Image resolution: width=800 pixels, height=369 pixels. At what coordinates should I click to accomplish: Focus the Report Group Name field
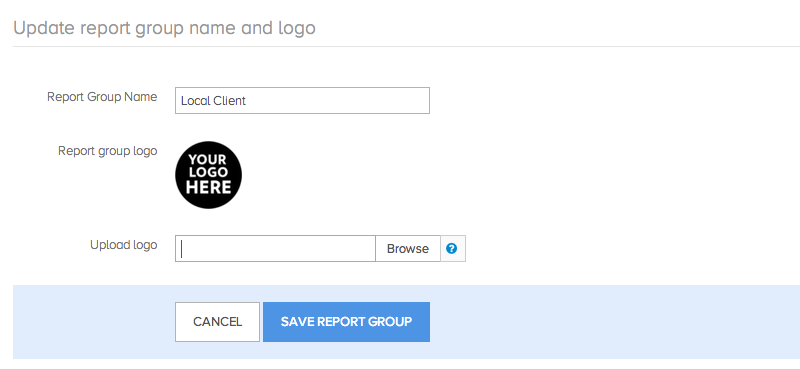(302, 101)
